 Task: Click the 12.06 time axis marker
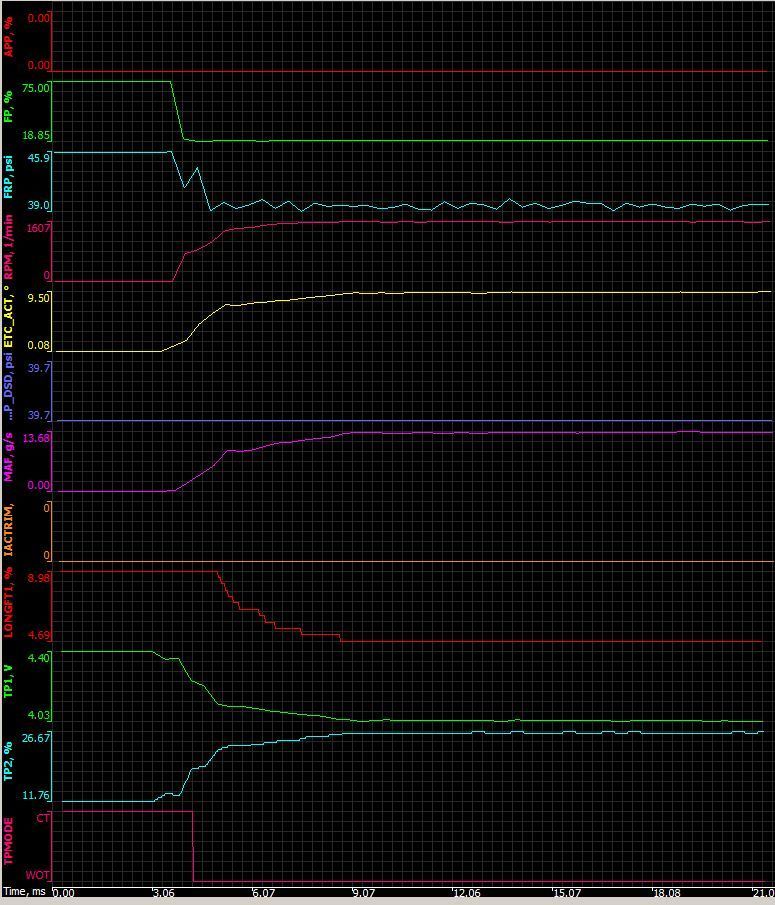click(466, 893)
